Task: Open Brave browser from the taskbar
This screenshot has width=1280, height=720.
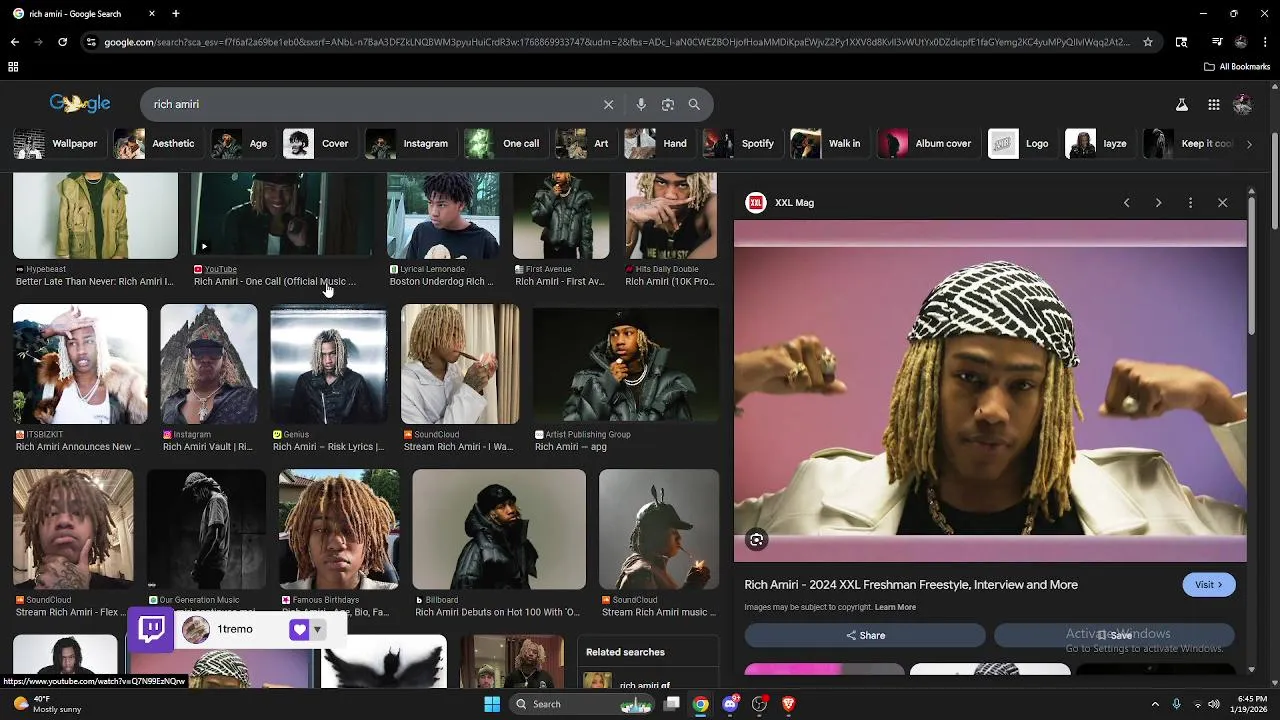Action: (x=788, y=704)
